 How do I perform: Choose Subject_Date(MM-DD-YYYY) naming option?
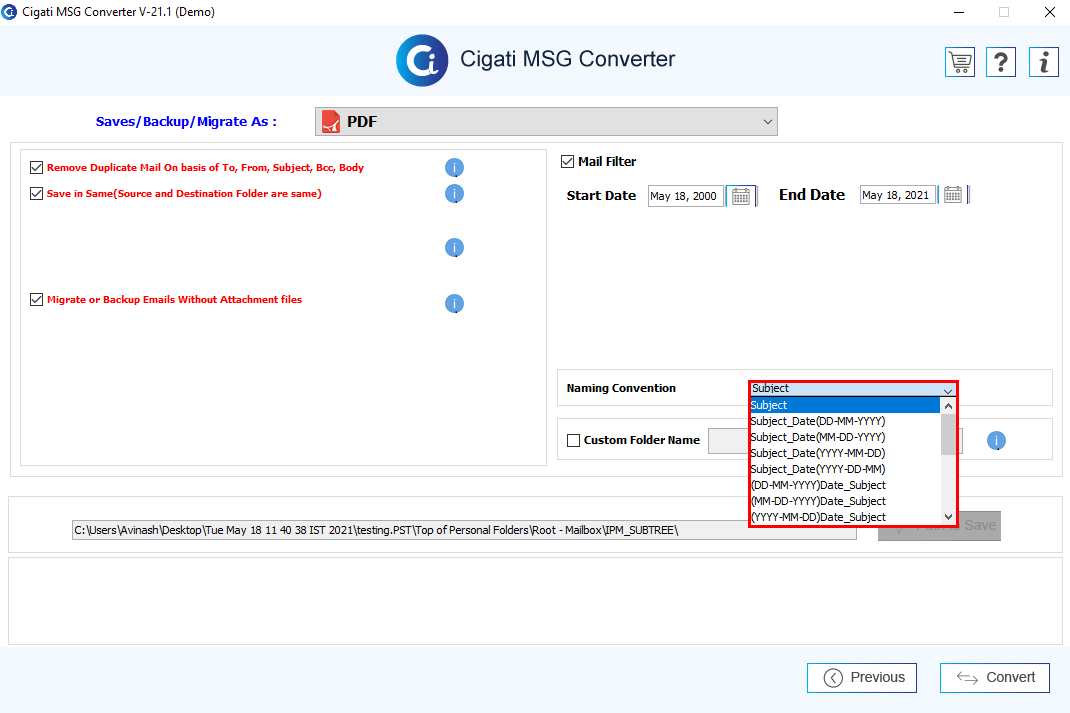click(x=845, y=437)
